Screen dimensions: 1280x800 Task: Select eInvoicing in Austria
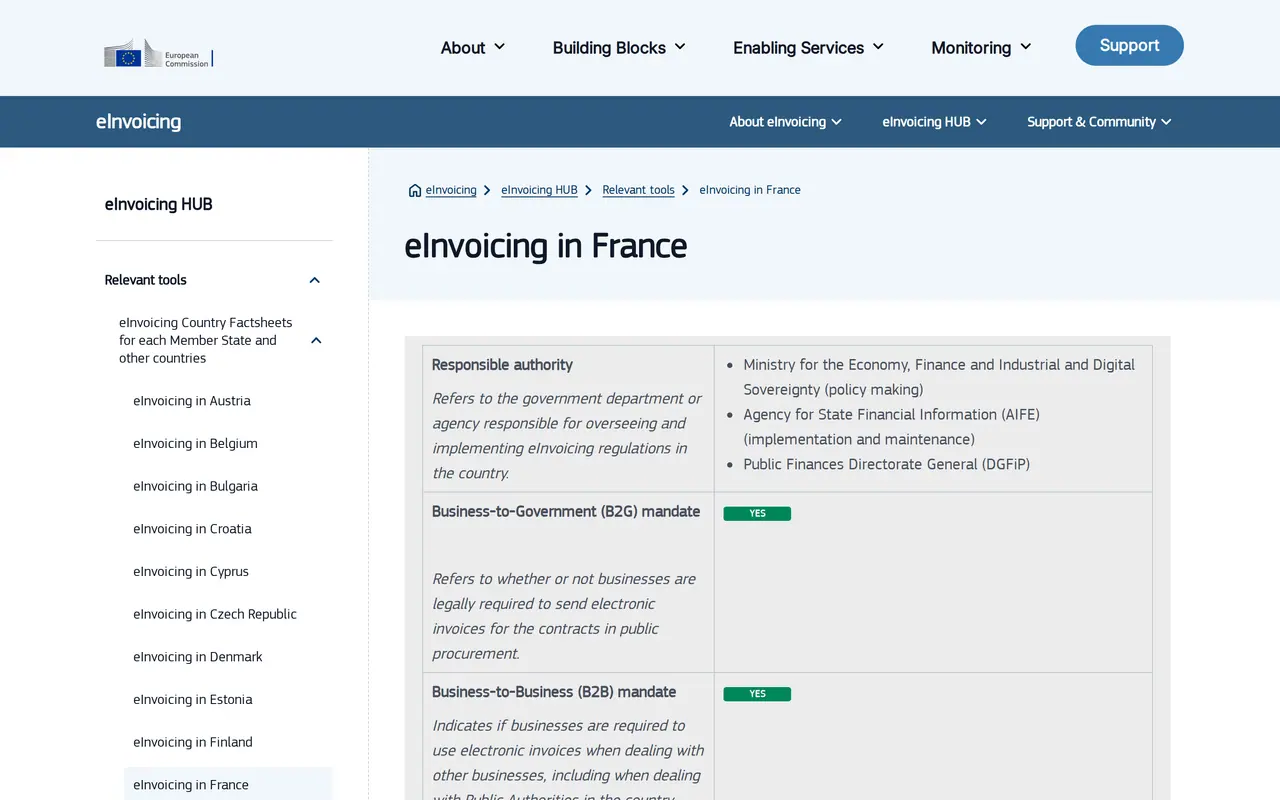click(x=192, y=401)
